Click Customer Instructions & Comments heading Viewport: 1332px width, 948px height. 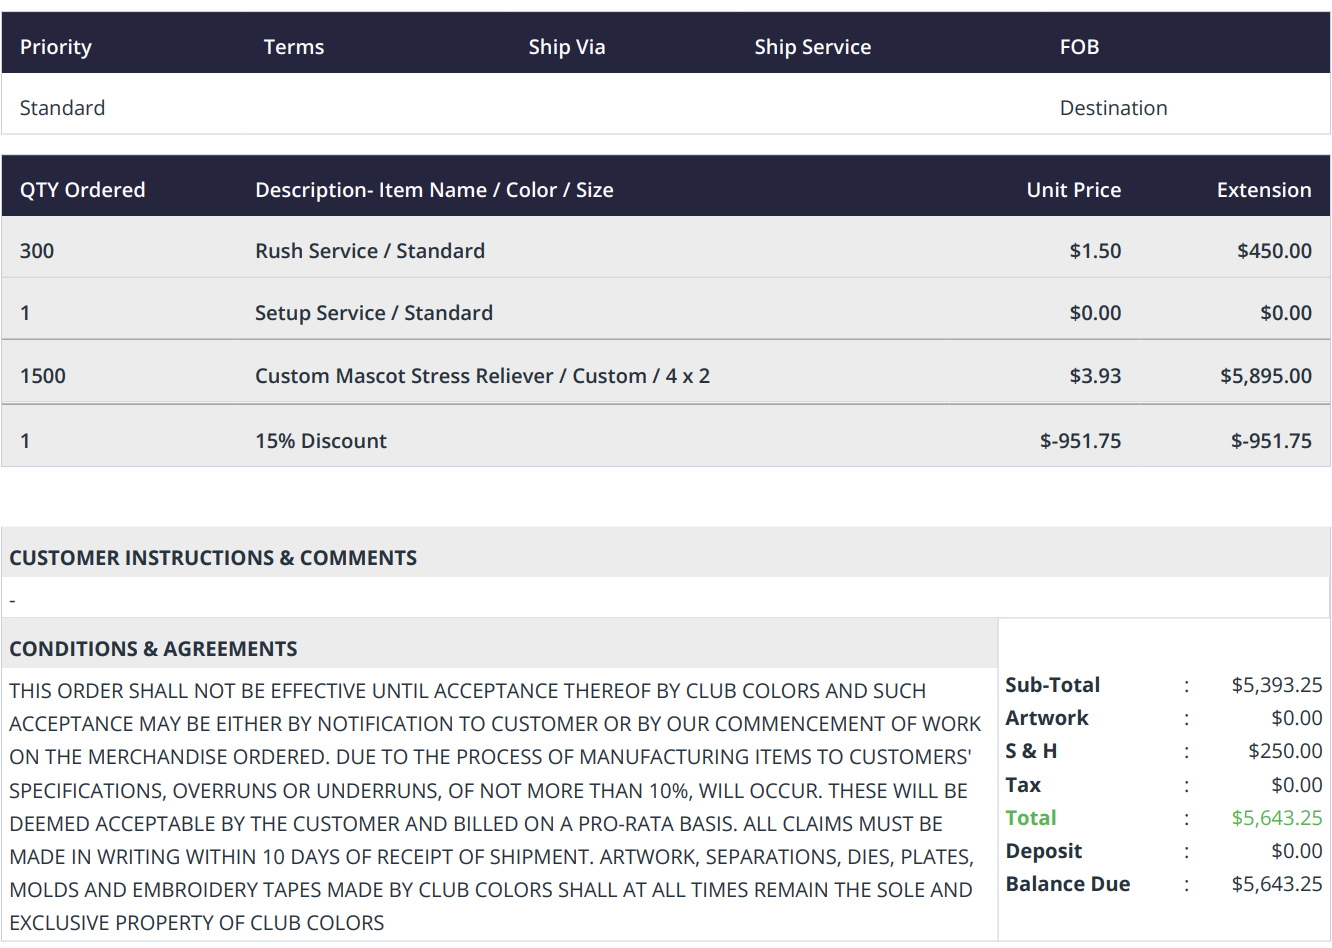pos(213,558)
